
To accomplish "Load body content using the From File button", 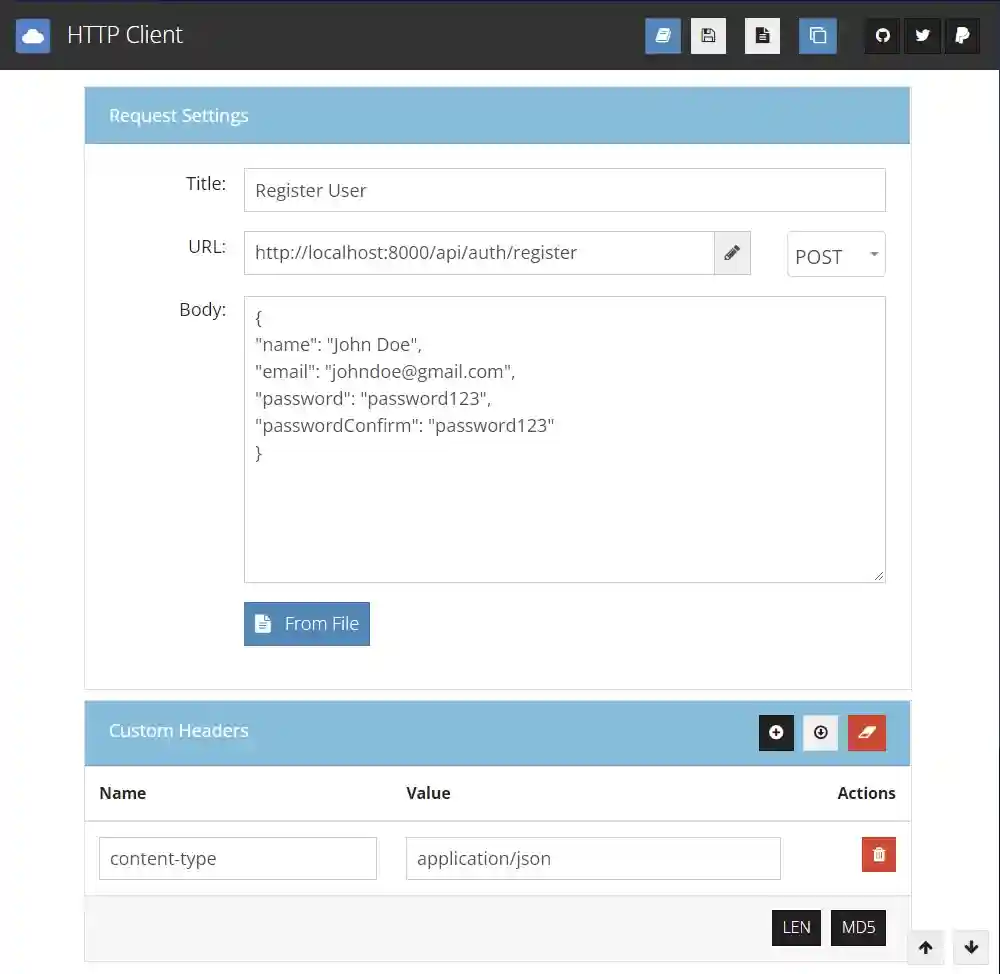I will coord(306,623).
